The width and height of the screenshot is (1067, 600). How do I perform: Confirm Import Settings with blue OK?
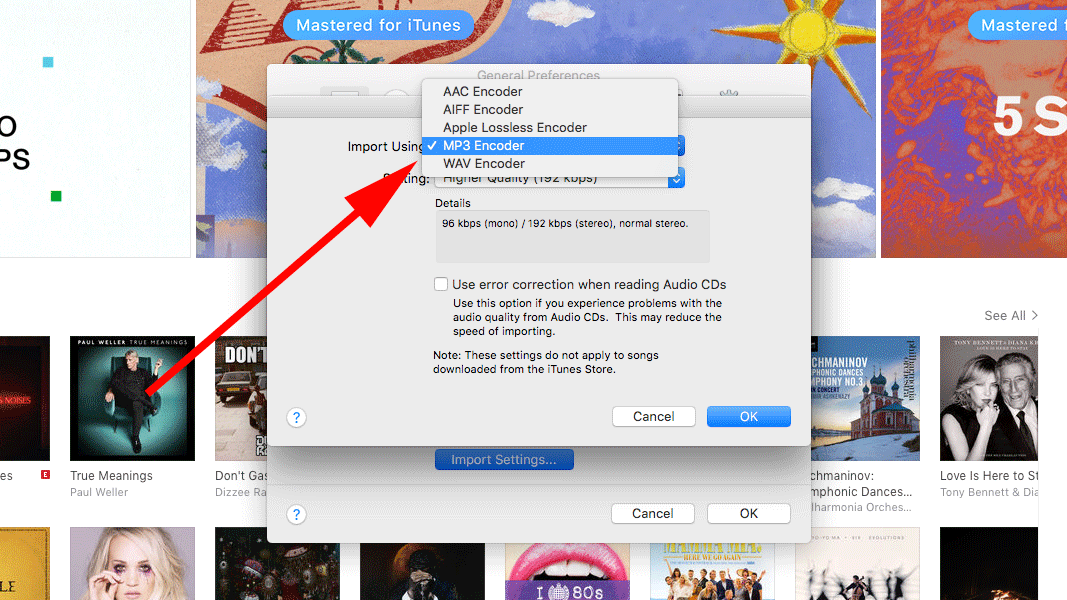[x=749, y=416]
